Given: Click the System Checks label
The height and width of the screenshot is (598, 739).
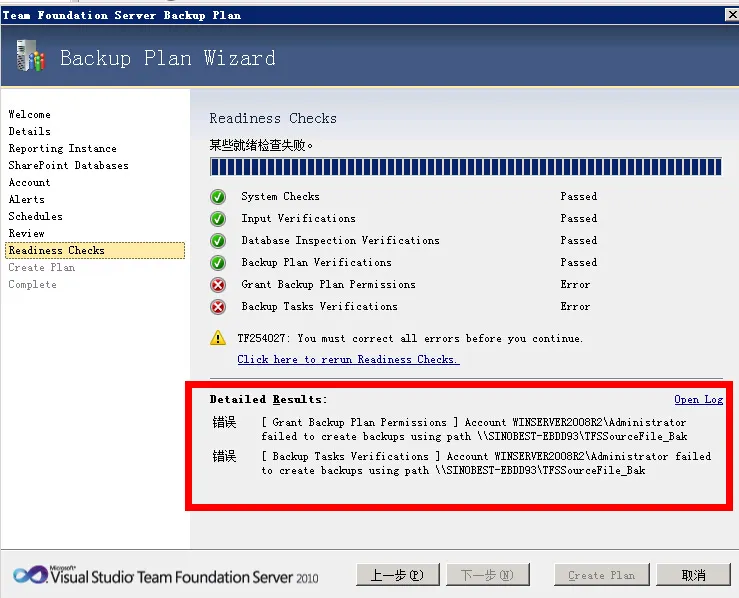Looking at the screenshot, I should (x=280, y=197).
